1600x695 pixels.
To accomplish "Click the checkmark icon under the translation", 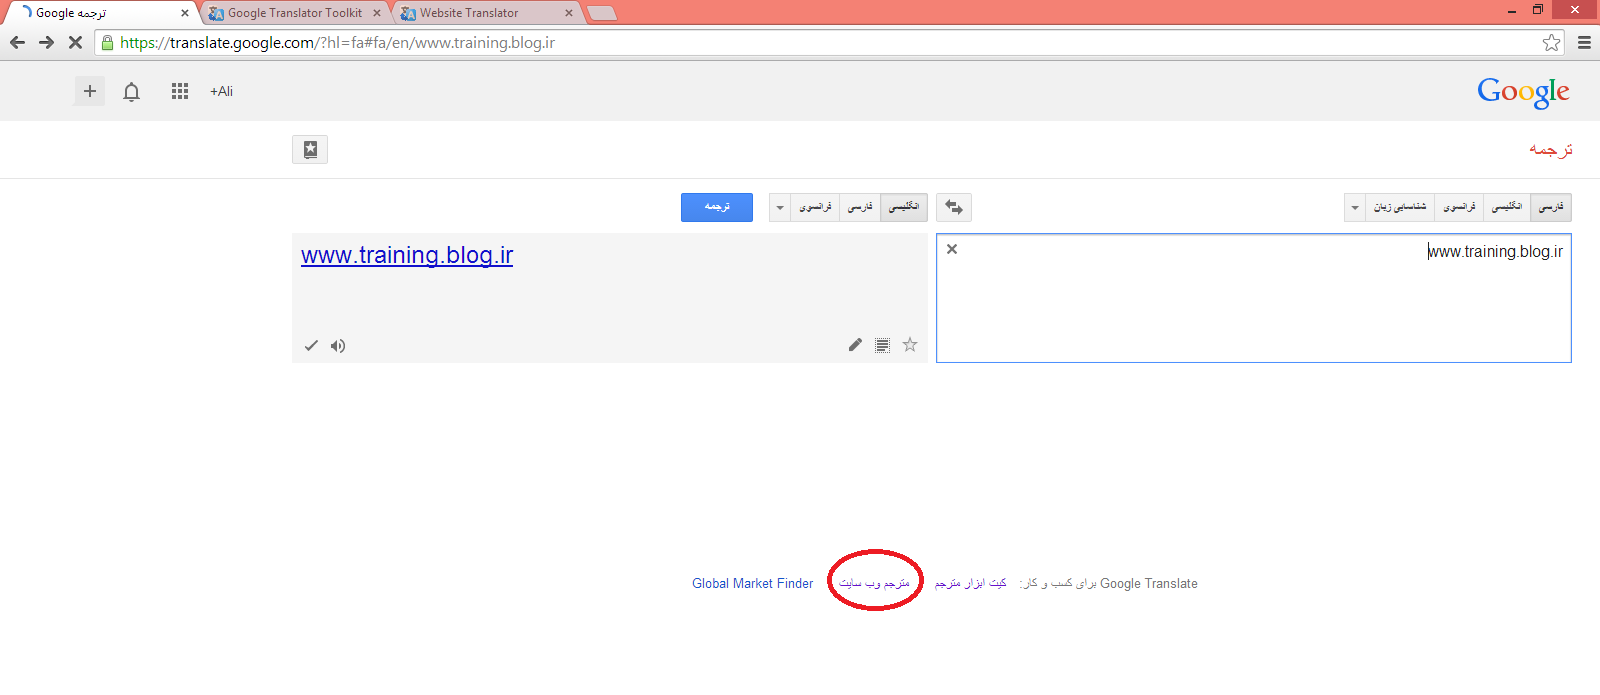I will tap(311, 346).
